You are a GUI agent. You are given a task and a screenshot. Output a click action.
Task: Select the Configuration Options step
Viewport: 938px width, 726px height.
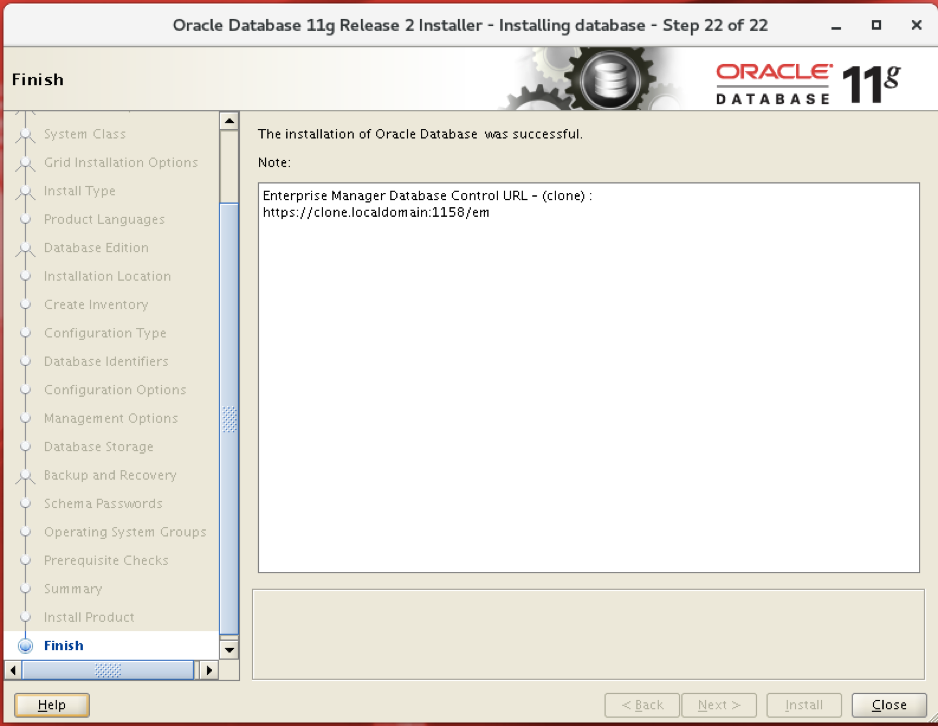pos(115,390)
